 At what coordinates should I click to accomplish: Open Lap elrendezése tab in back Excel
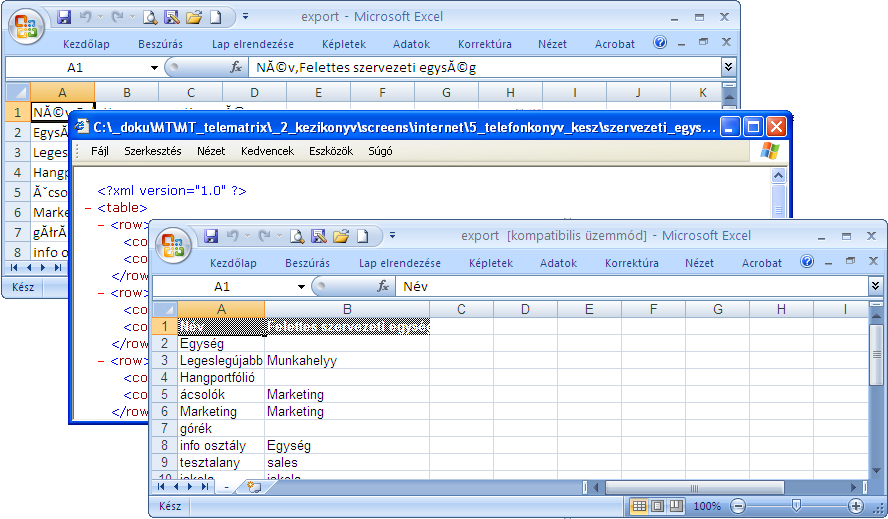(x=253, y=44)
